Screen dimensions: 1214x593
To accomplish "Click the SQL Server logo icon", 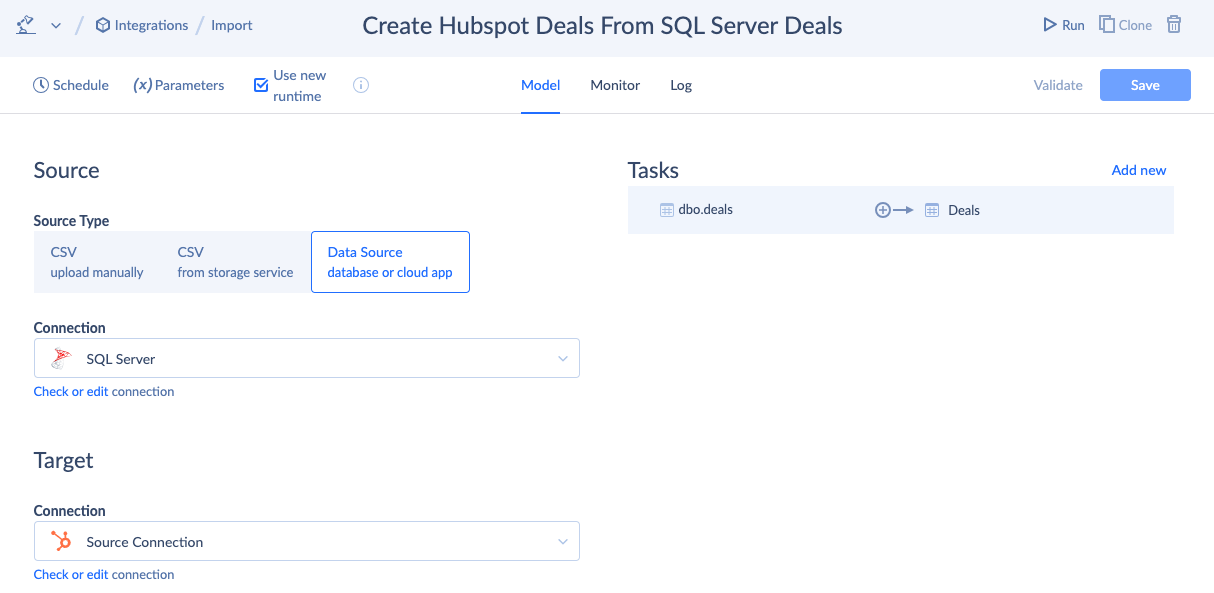I will click(62, 359).
